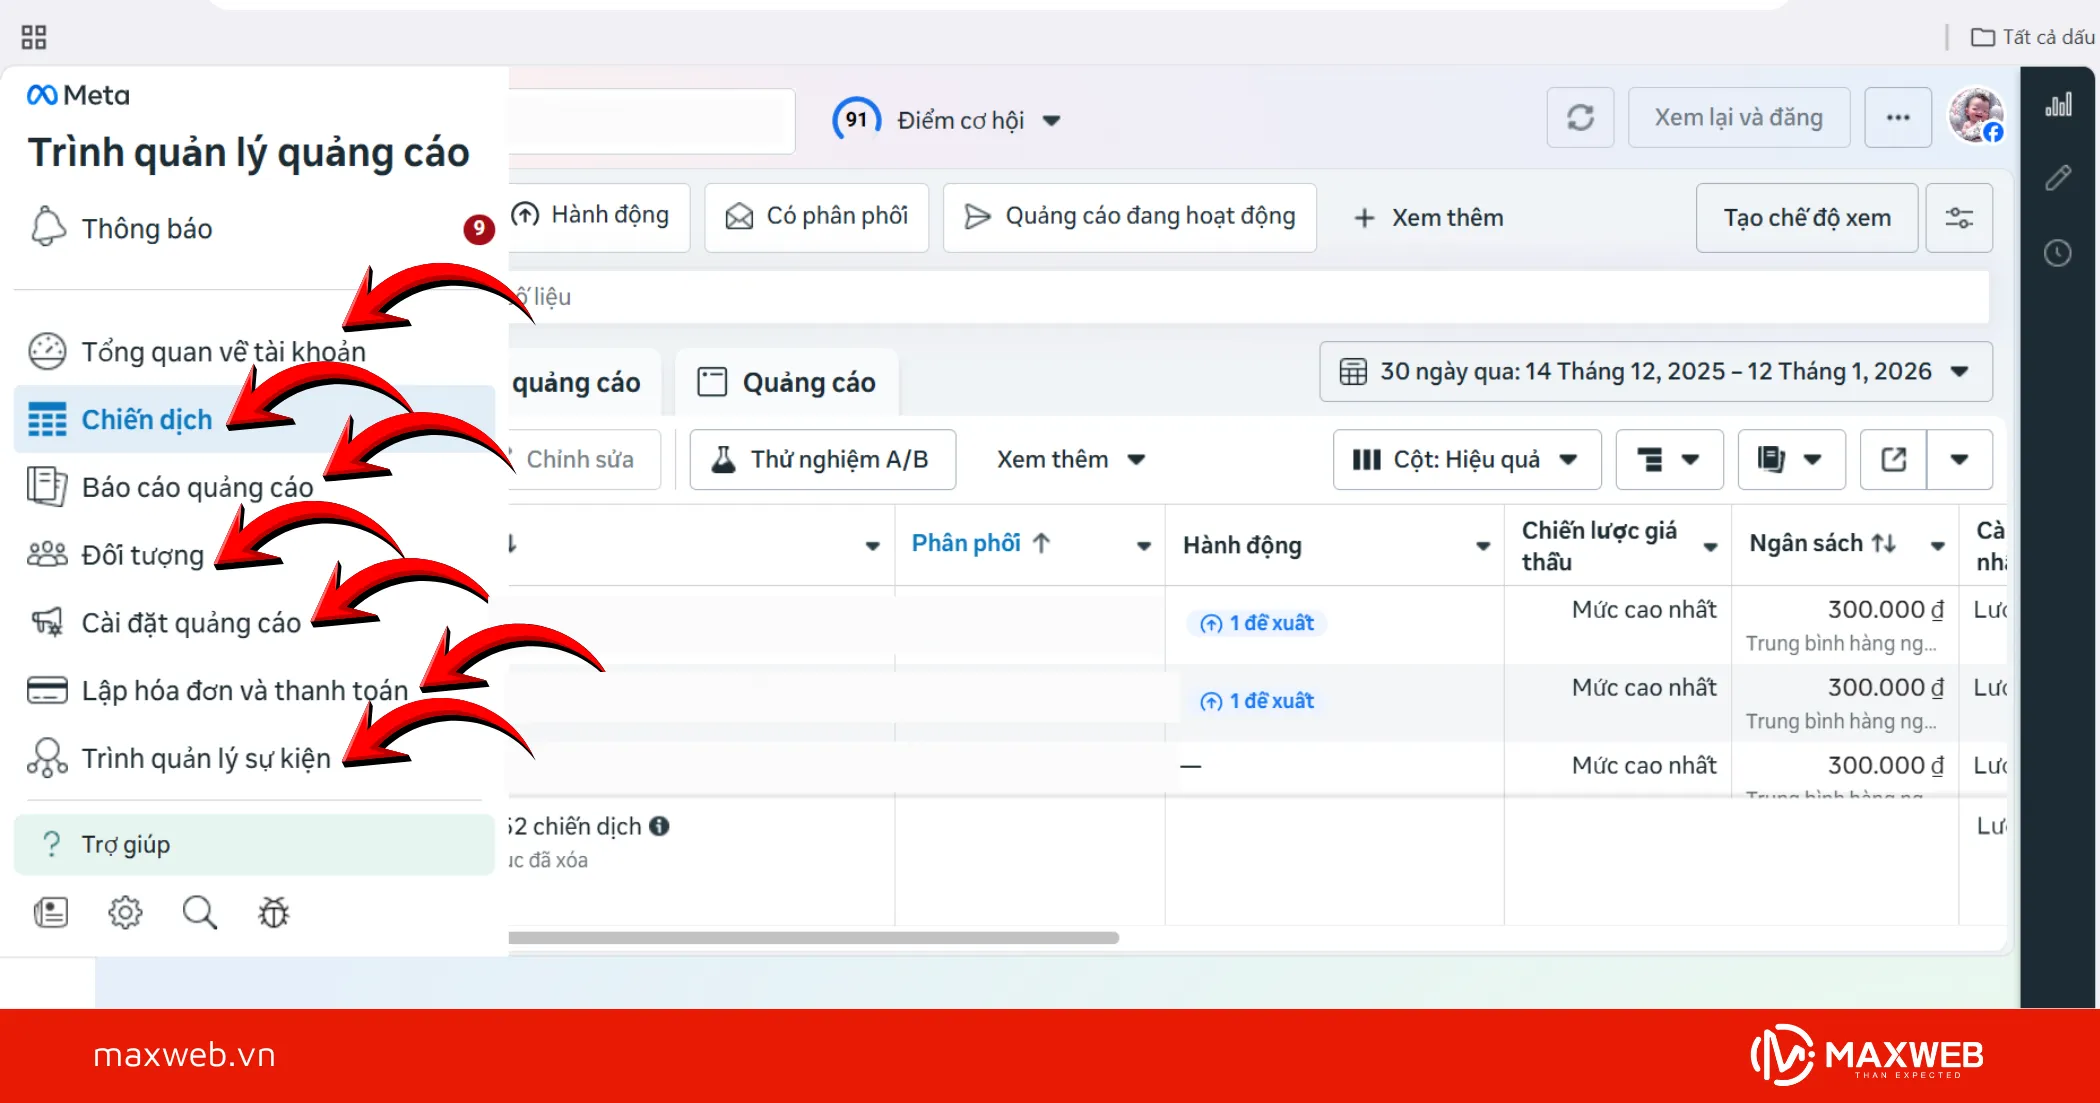2100x1103 pixels.
Task: Open the Xem thêm dropdown next to A/B test
Action: pos(1070,459)
